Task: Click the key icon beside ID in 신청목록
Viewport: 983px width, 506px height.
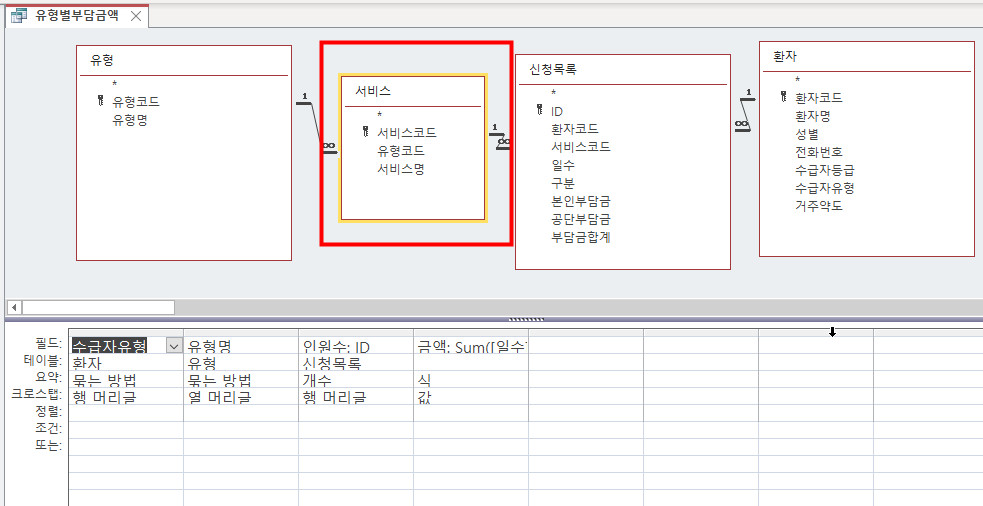Action: [540, 111]
